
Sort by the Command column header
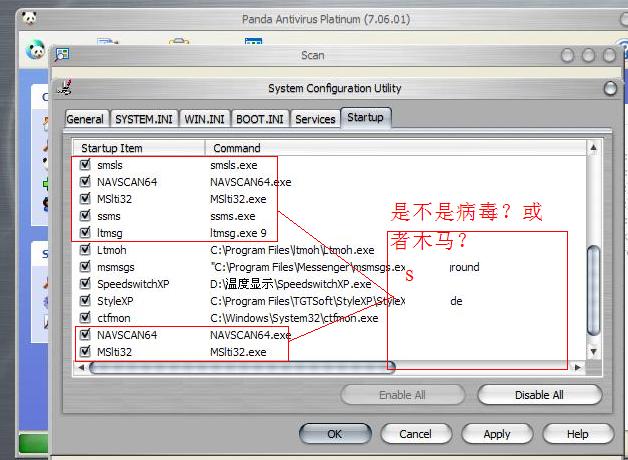395,148
